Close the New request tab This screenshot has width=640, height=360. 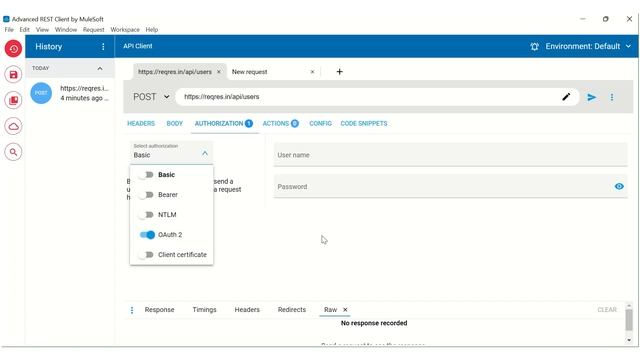point(312,72)
